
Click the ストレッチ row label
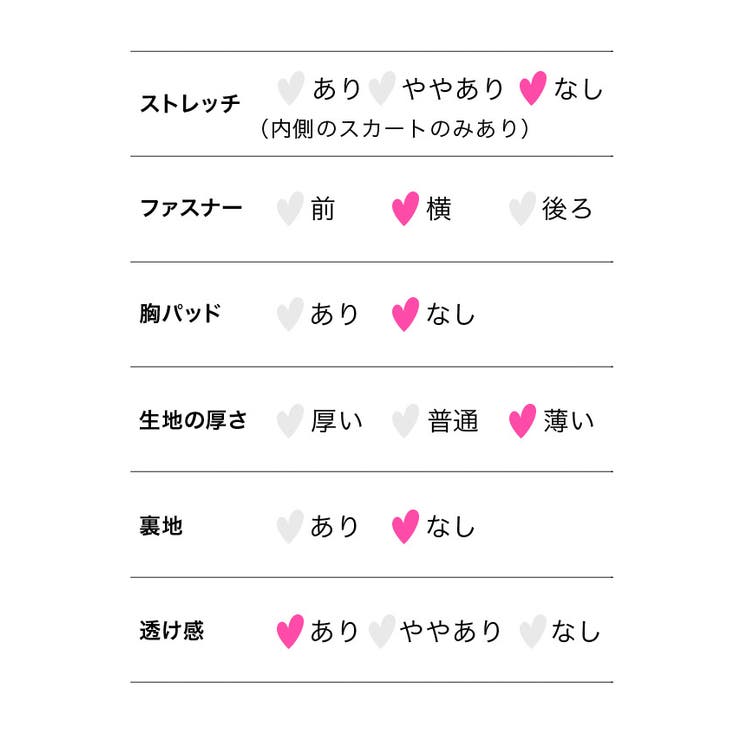click(190, 103)
